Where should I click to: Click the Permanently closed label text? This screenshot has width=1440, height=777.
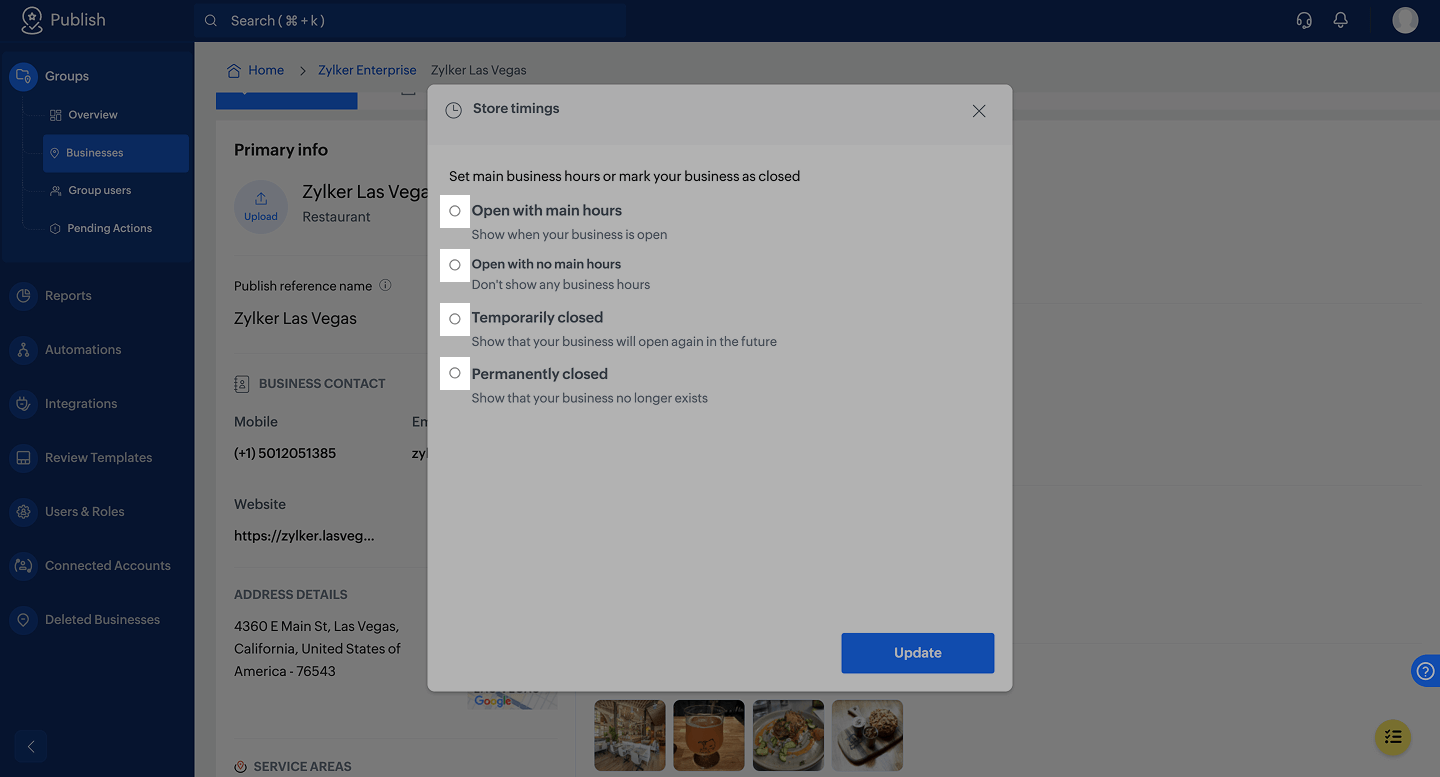click(540, 374)
